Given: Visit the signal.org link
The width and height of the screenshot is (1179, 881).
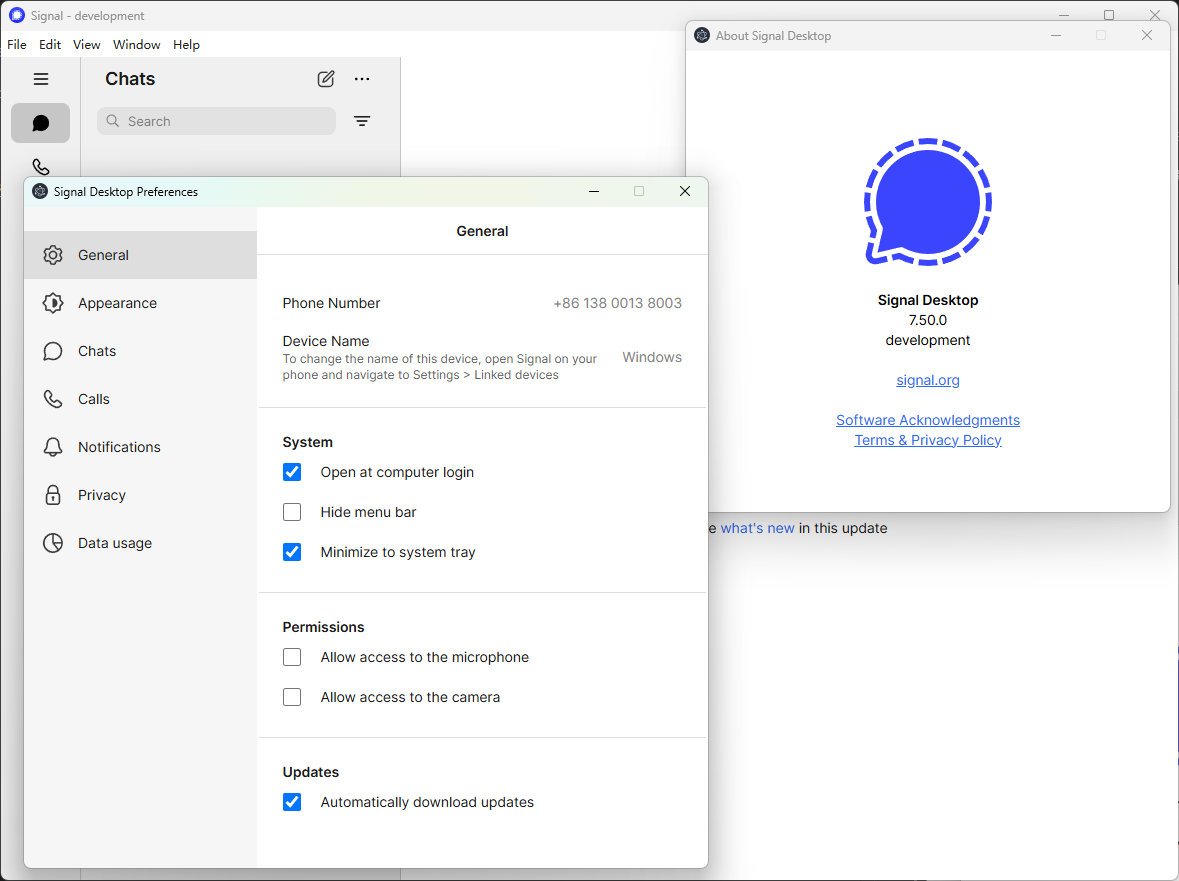Looking at the screenshot, I should [927, 380].
